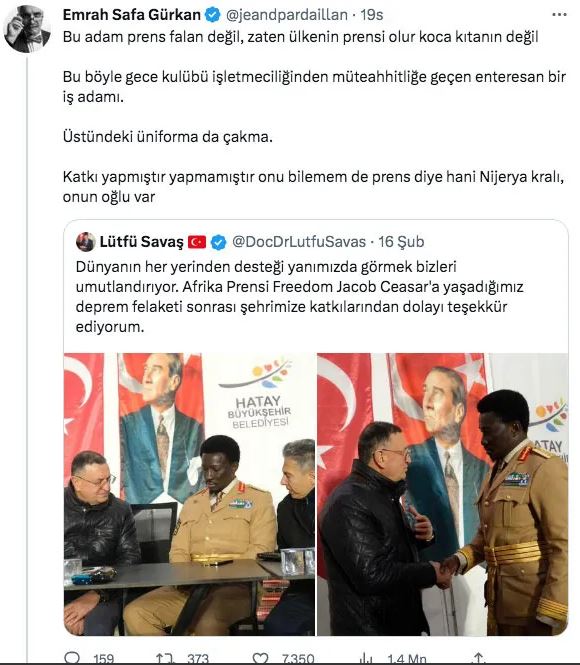Click Lütfü Savaş's small avatar
The height and width of the screenshot is (665, 580).
coord(85,242)
